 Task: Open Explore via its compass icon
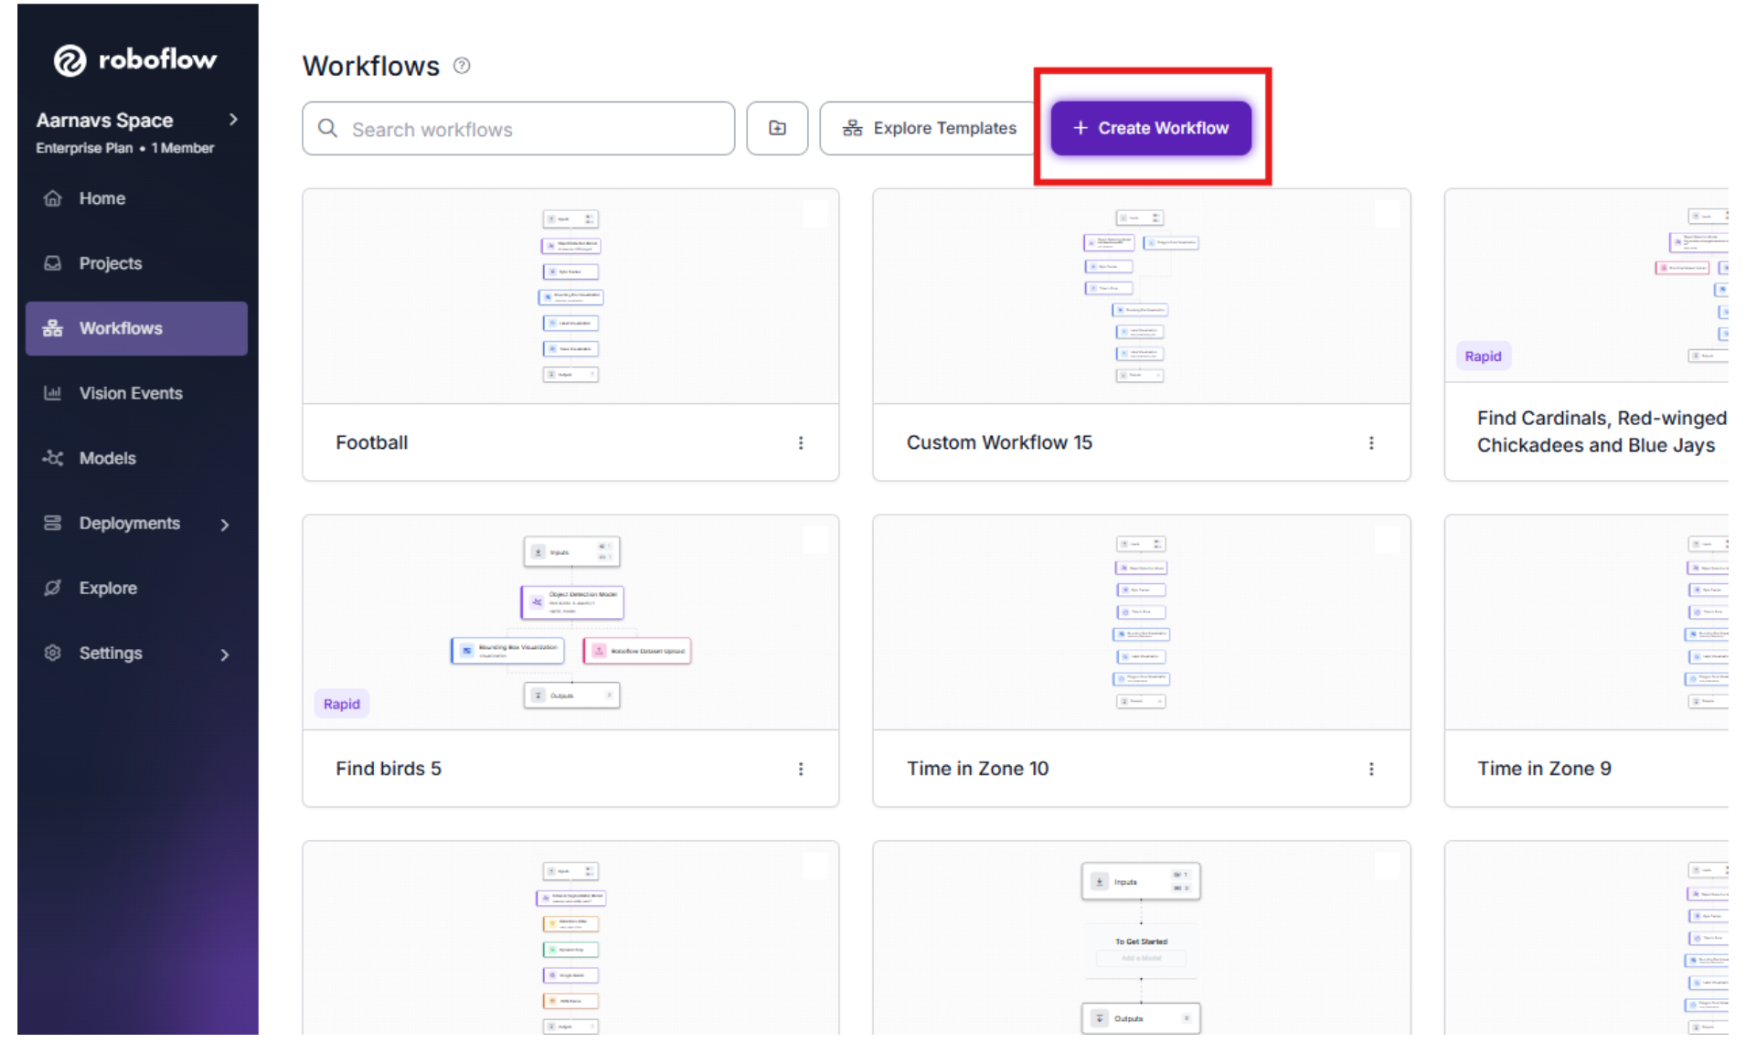[x=52, y=588]
